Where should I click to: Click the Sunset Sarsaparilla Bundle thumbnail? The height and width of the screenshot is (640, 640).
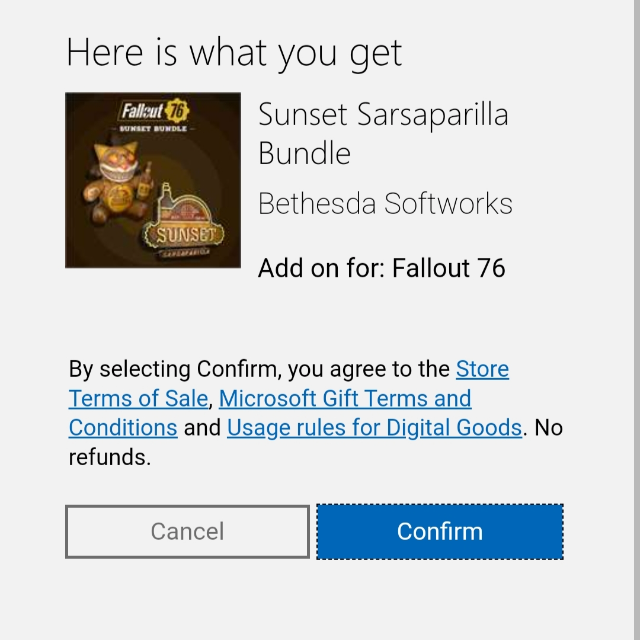(153, 180)
